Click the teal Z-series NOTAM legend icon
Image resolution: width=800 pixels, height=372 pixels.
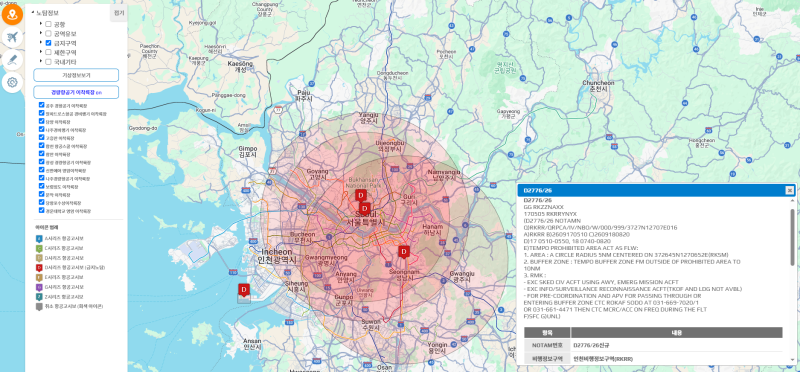tap(39, 296)
